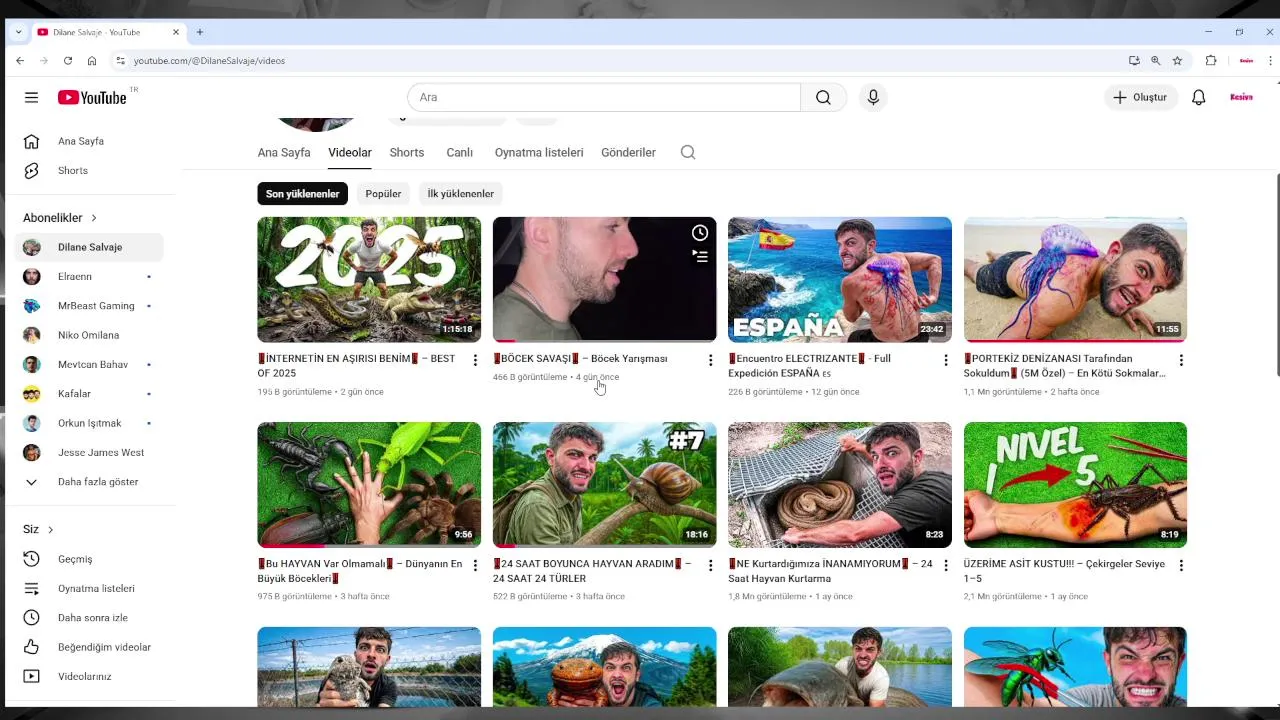The width and height of the screenshot is (1280, 720).
Task: Click the browser address bar URL
Action: tap(209, 61)
